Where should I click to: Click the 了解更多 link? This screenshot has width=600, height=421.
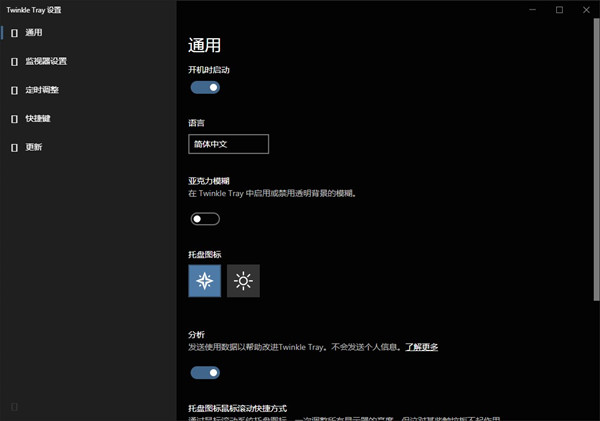(421, 347)
